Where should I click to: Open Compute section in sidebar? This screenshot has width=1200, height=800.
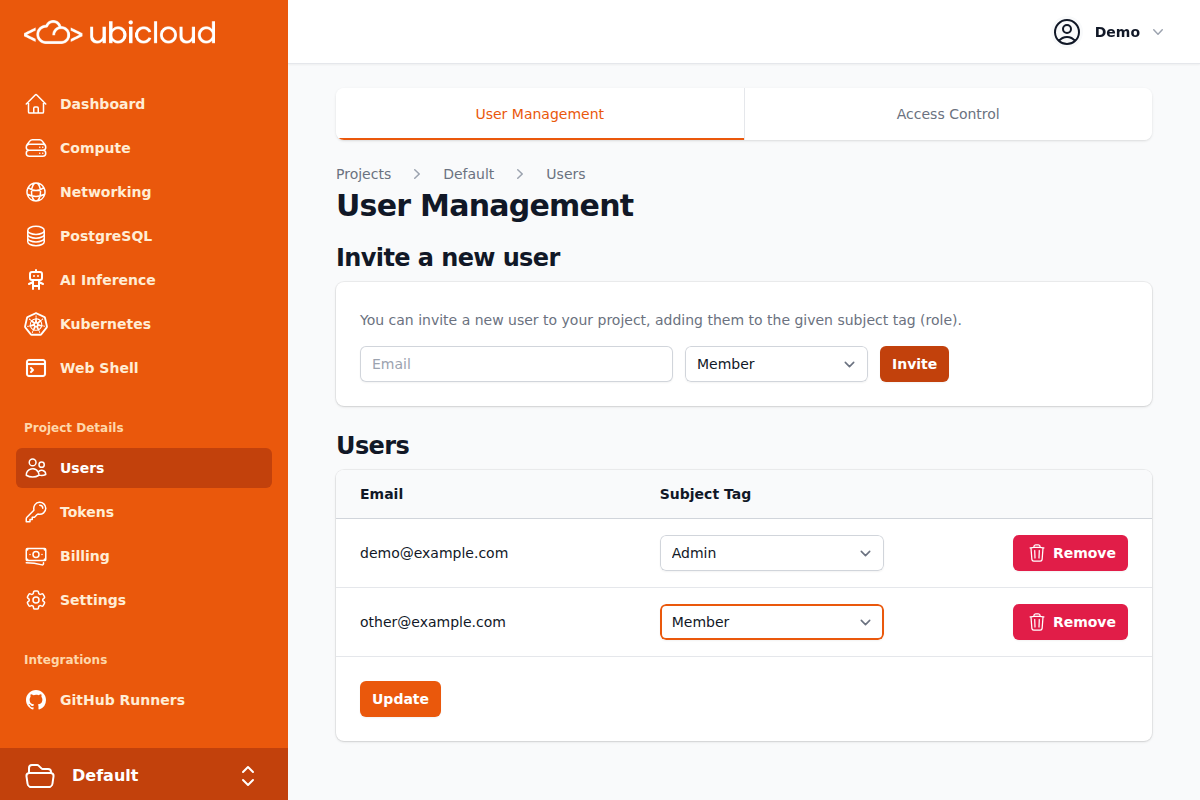point(144,148)
